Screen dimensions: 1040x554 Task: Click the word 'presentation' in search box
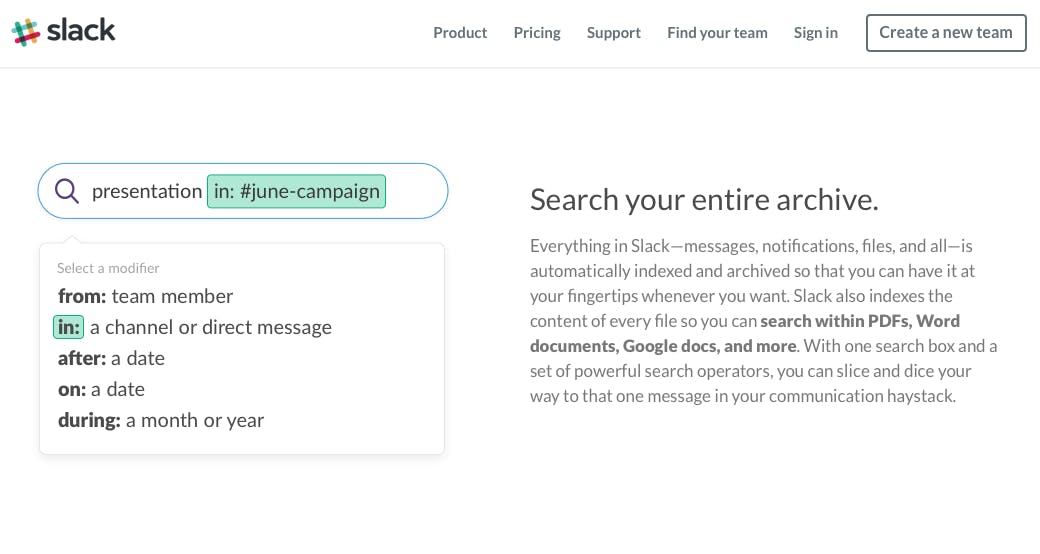(x=147, y=191)
